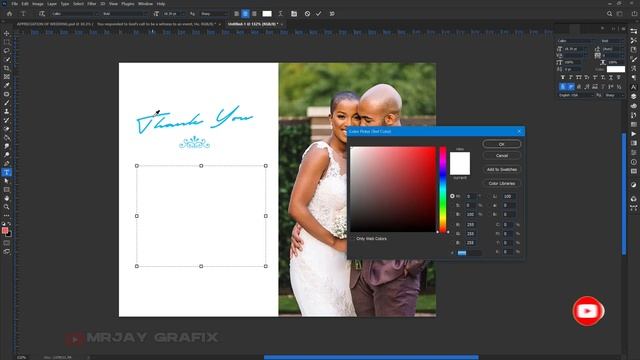Commit current text edits with the checkmark
This screenshot has height=360, width=640.
click(318, 13)
